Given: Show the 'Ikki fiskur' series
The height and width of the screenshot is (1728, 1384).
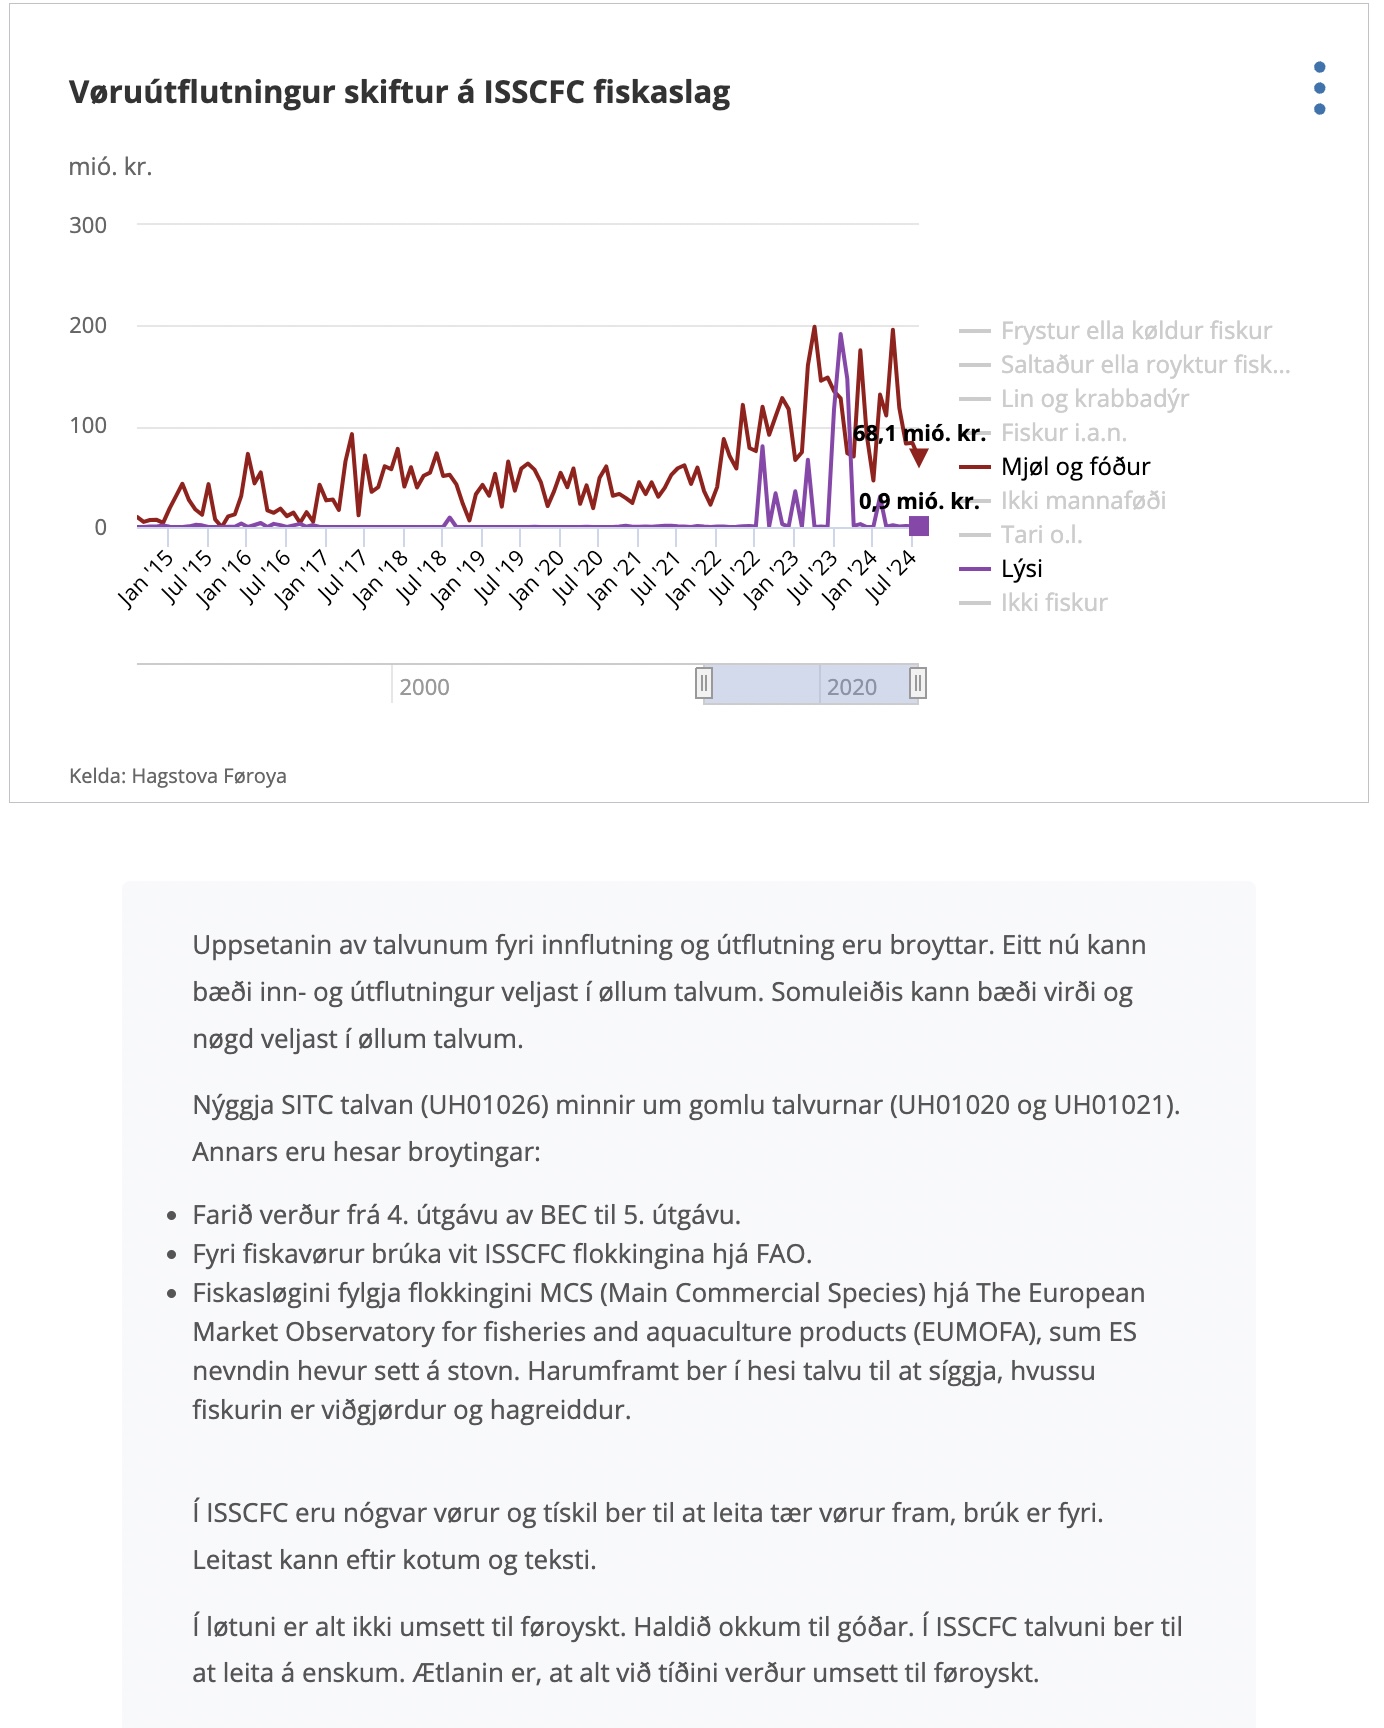Looking at the screenshot, I should [x=1053, y=603].
